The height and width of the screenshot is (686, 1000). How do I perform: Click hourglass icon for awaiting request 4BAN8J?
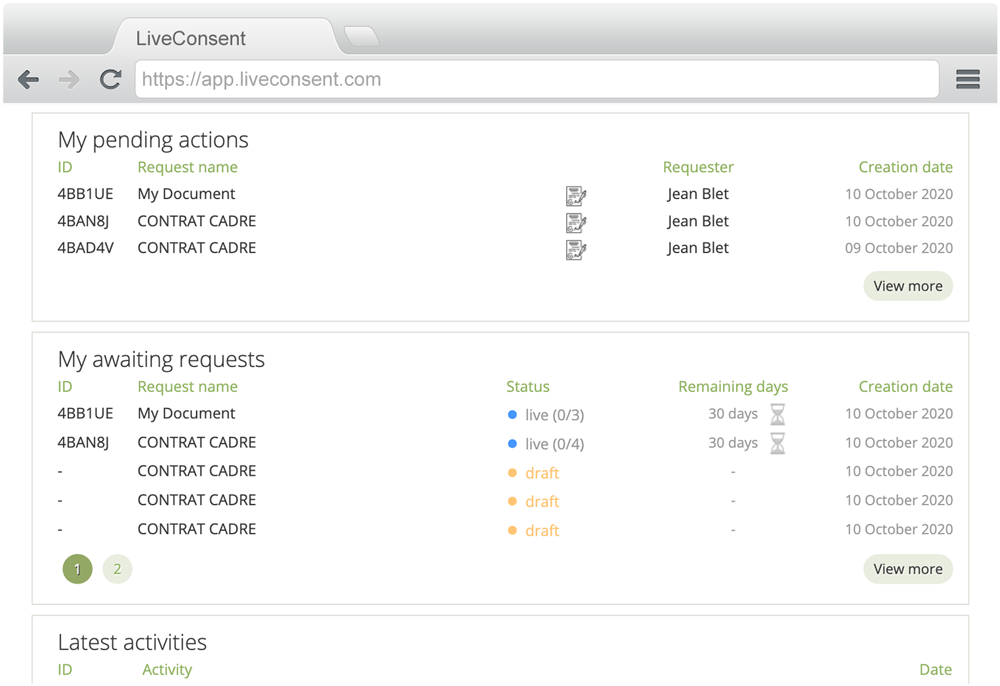point(777,443)
